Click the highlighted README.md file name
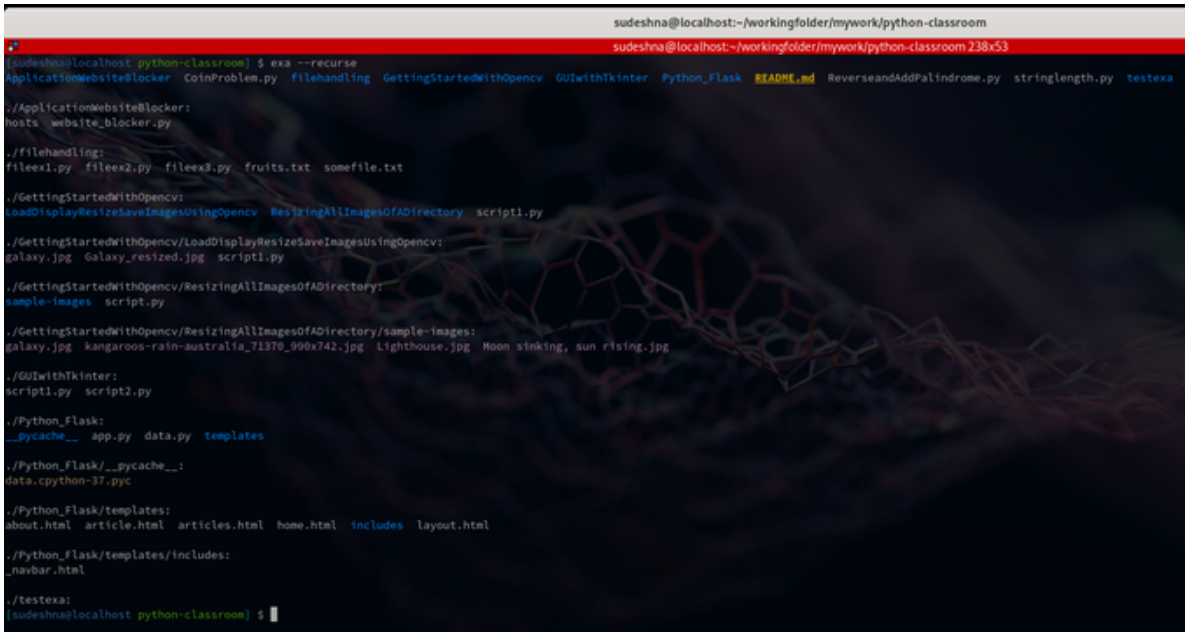This screenshot has height=638, width=1188. click(784, 78)
